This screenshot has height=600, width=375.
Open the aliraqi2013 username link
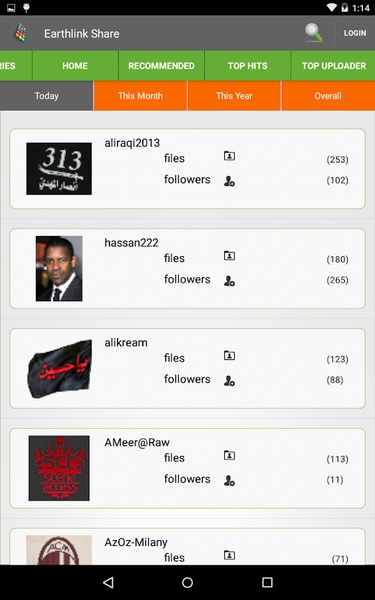click(132, 143)
